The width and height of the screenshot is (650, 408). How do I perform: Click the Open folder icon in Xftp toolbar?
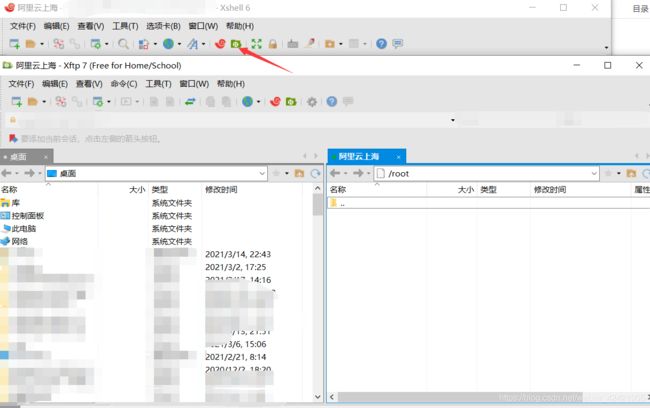coord(33,101)
